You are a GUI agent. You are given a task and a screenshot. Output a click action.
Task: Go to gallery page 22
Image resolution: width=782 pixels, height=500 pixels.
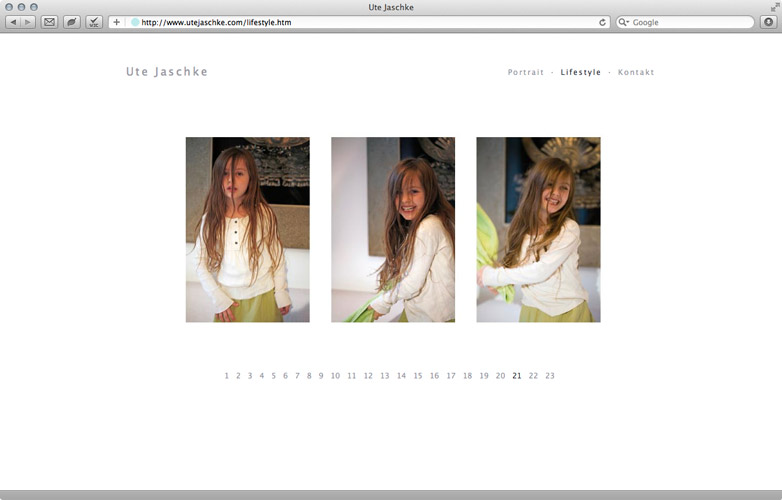(533, 376)
